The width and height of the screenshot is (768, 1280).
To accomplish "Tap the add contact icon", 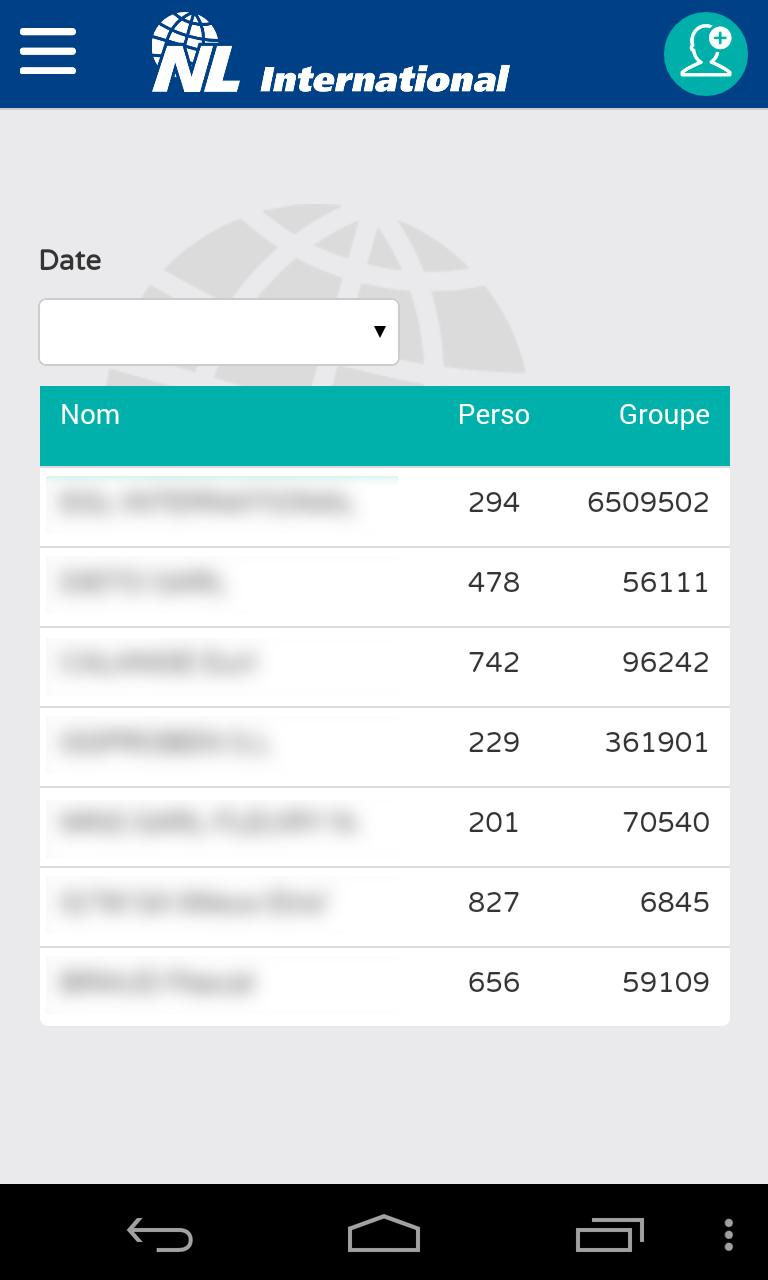I will click(705, 54).
